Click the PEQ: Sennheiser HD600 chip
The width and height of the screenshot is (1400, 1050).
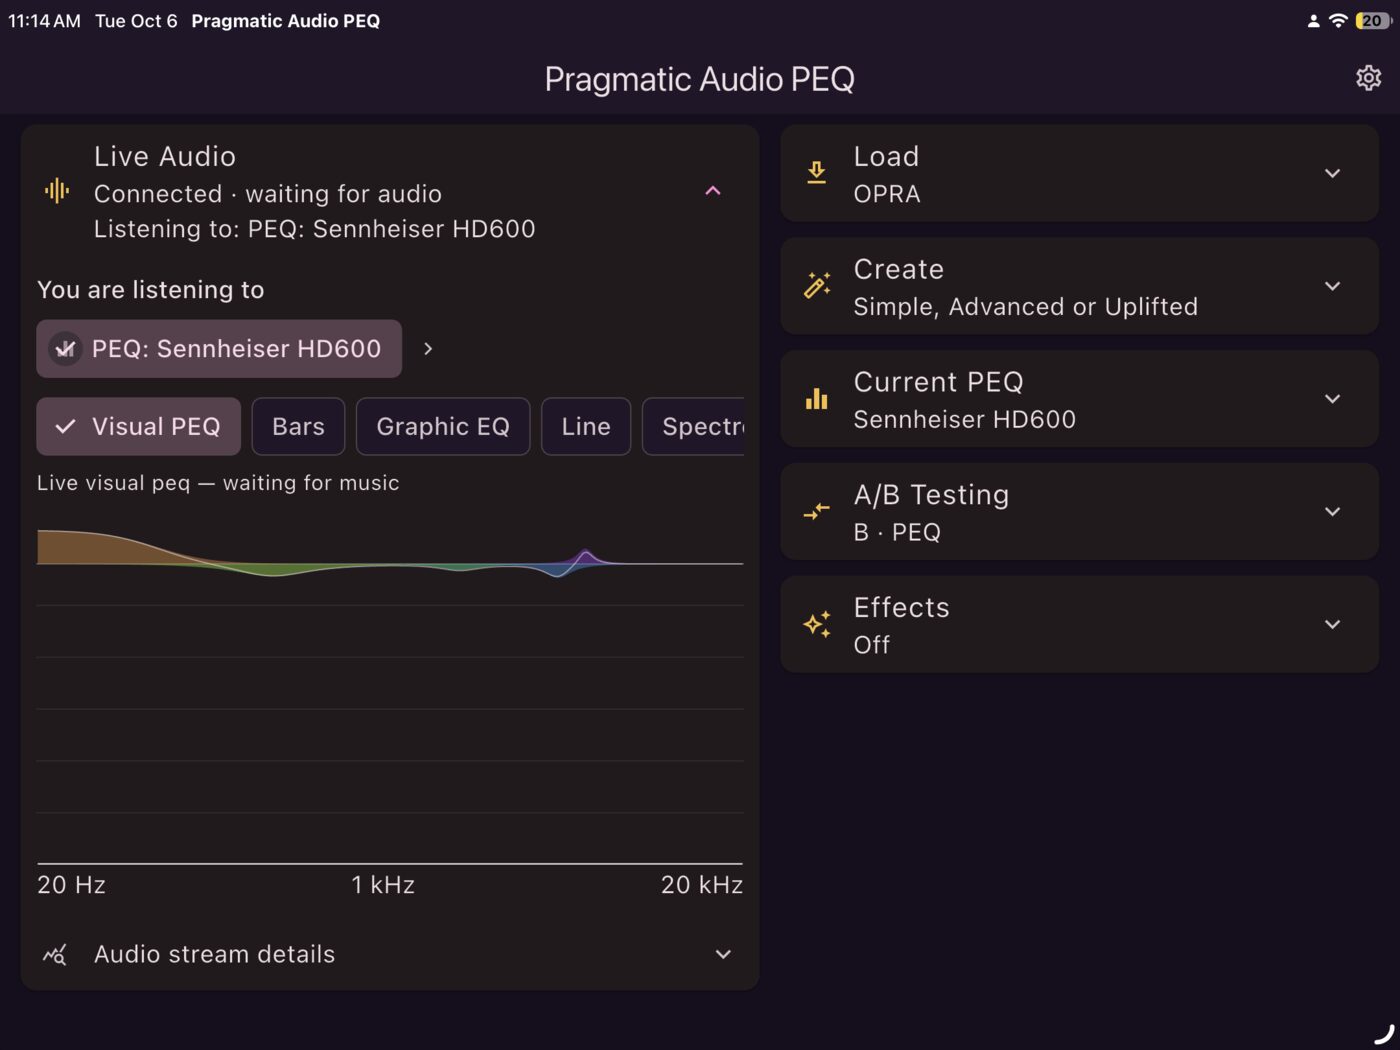click(x=219, y=349)
